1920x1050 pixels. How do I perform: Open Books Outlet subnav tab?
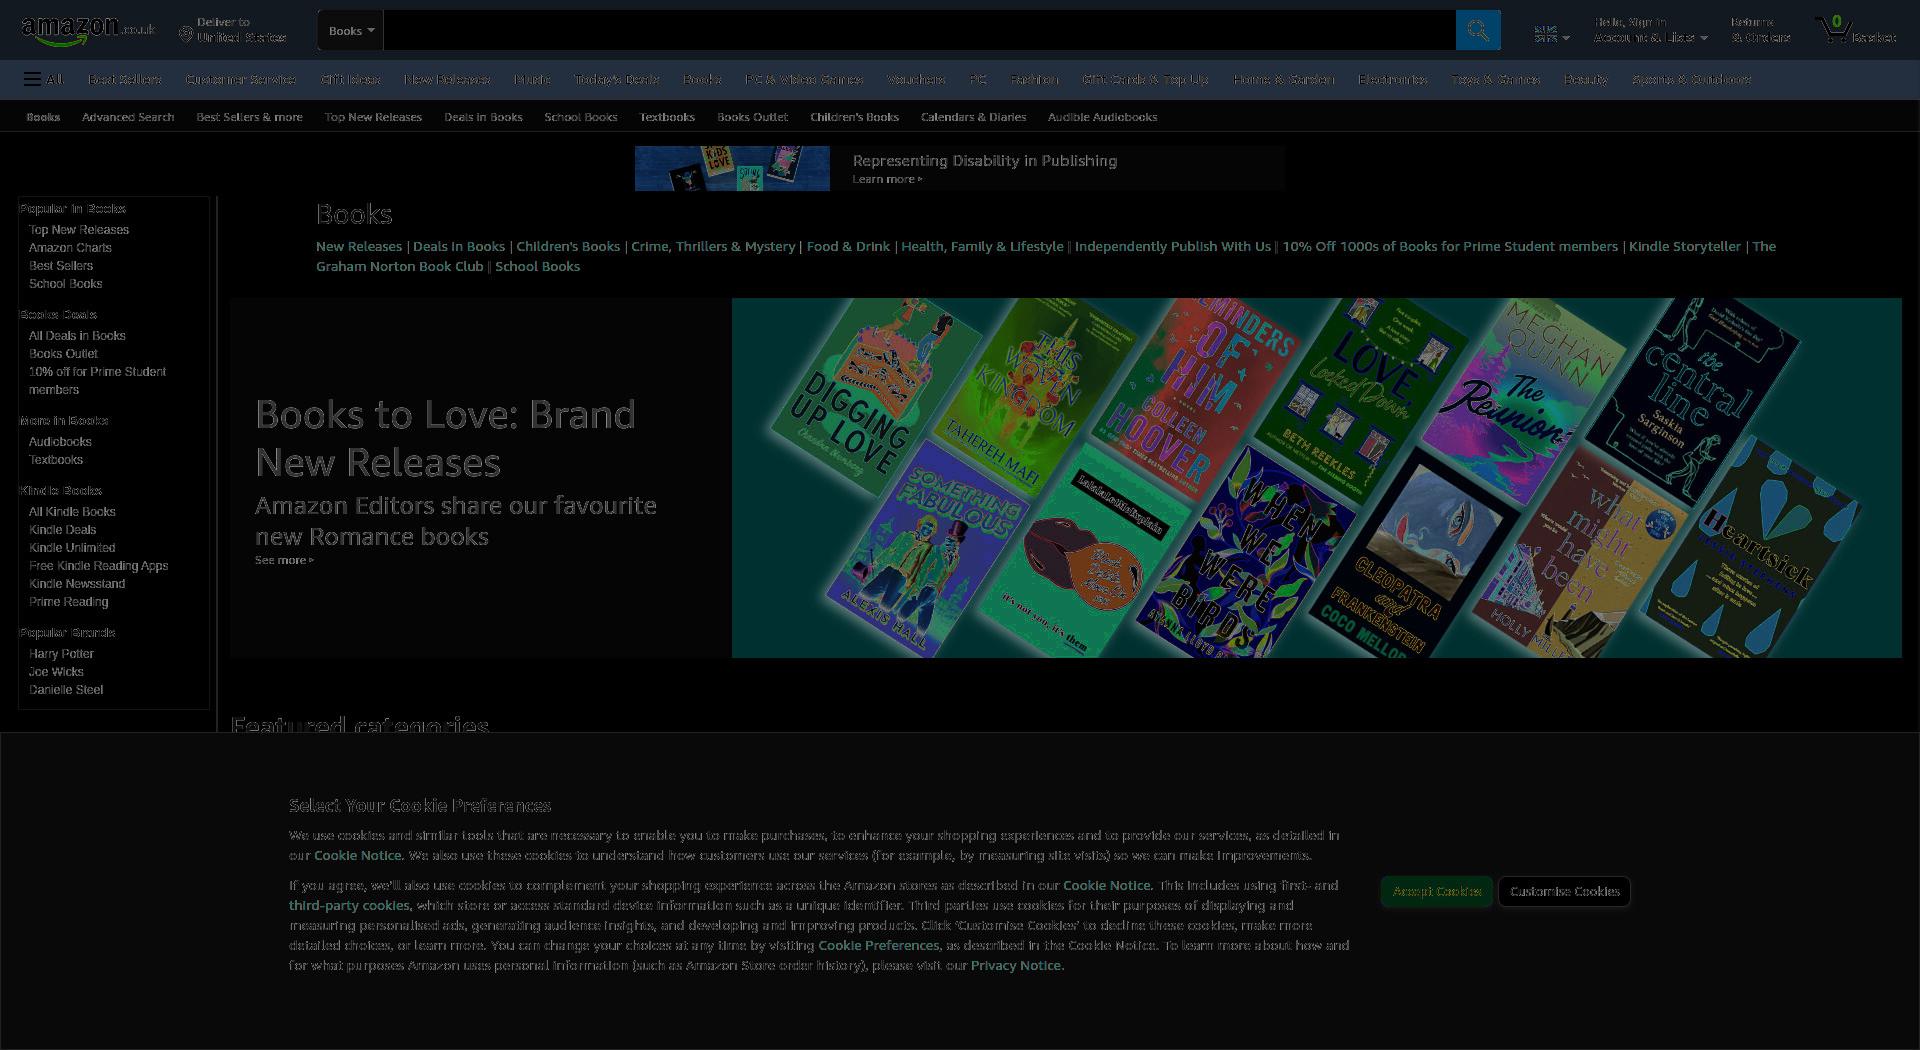point(752,117)
